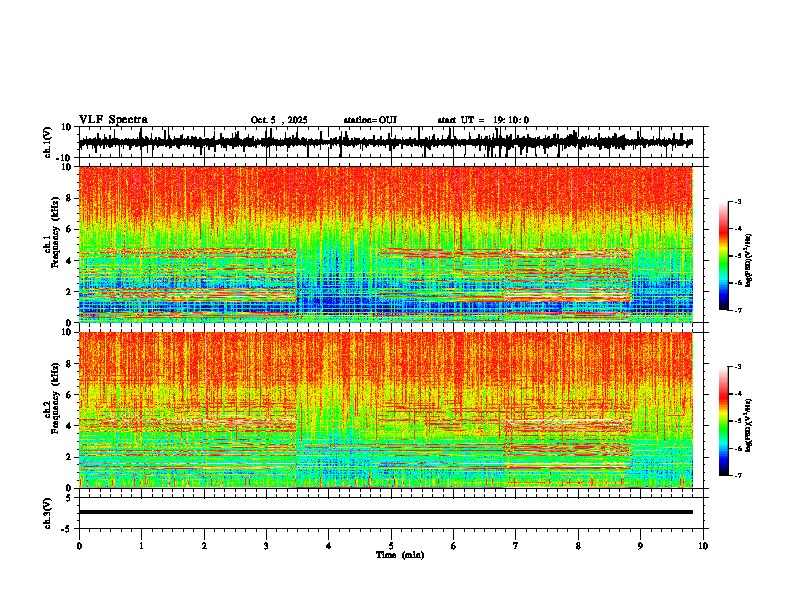Click the ch.1 spectrogram plot
This screenshot has height=612, width=792.
pyautogui.click(x=386, y=244)
